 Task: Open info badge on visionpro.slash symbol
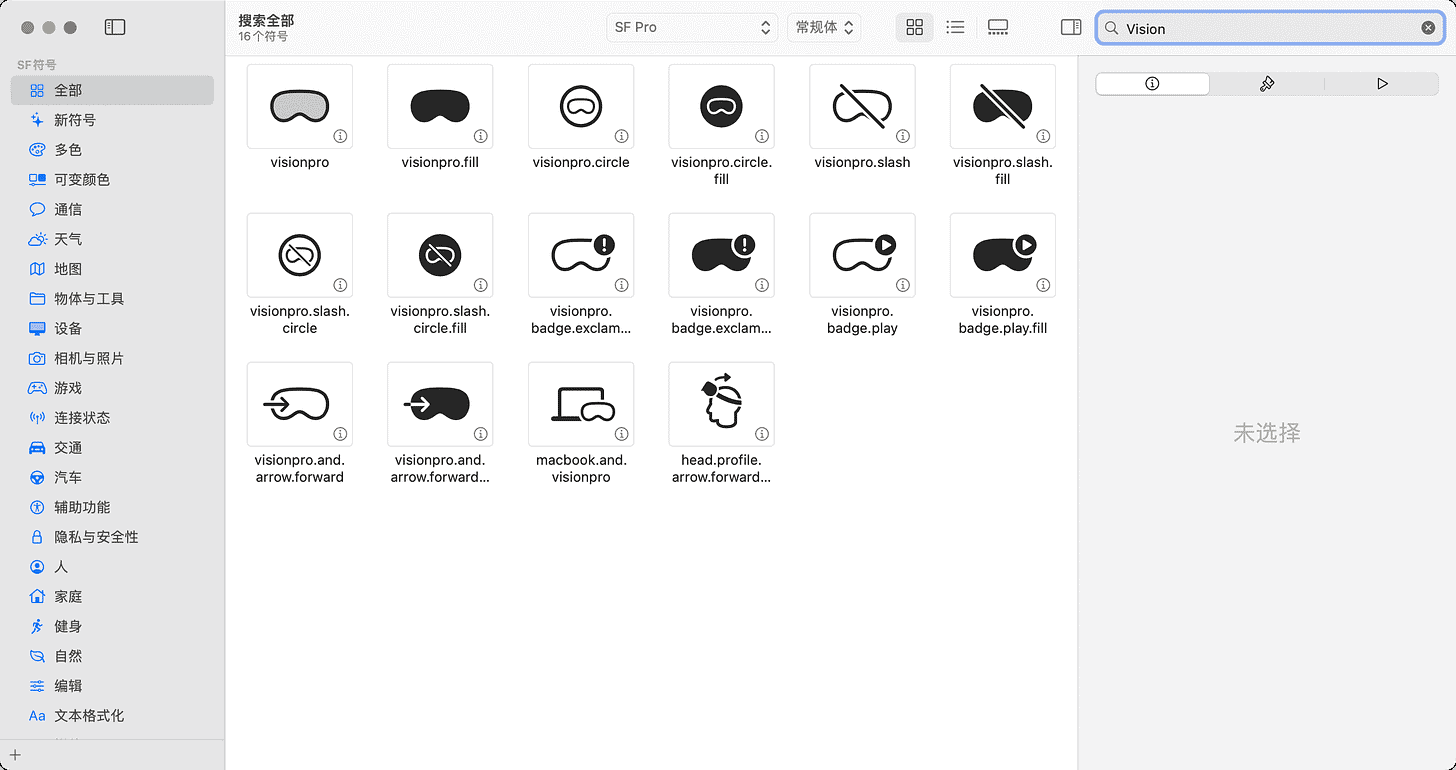[902, 136]
